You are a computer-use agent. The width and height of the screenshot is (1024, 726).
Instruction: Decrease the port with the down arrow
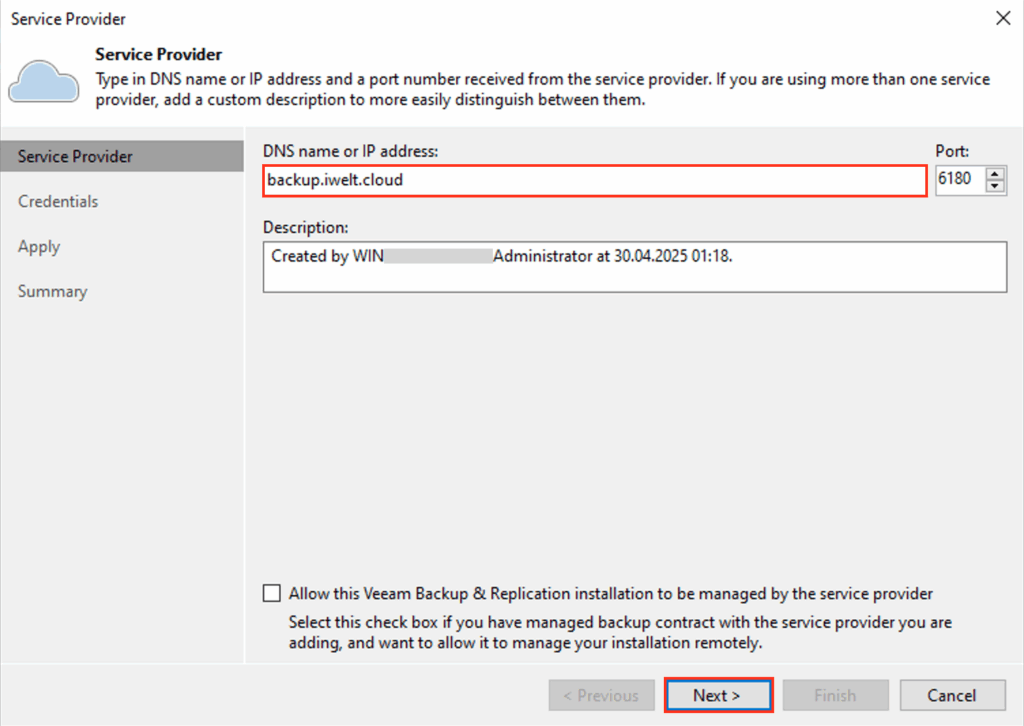(995, 185)
